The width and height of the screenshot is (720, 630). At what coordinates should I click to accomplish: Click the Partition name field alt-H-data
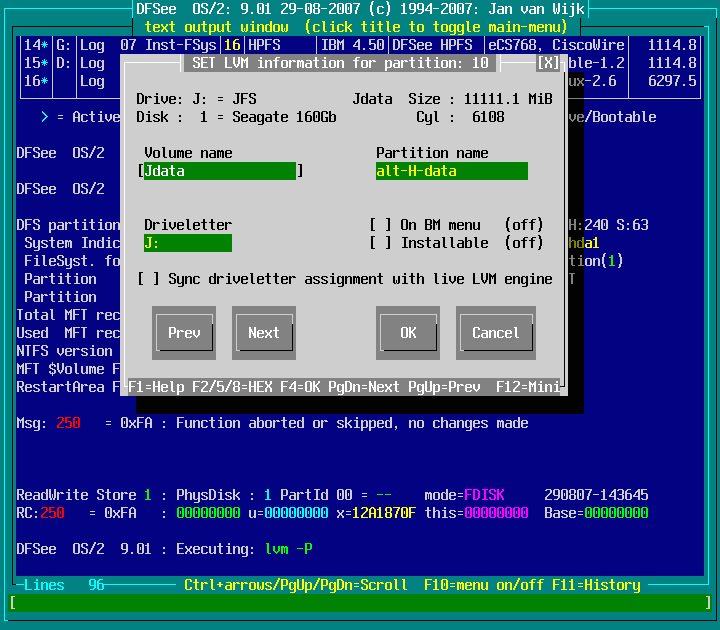pos(451,171)
